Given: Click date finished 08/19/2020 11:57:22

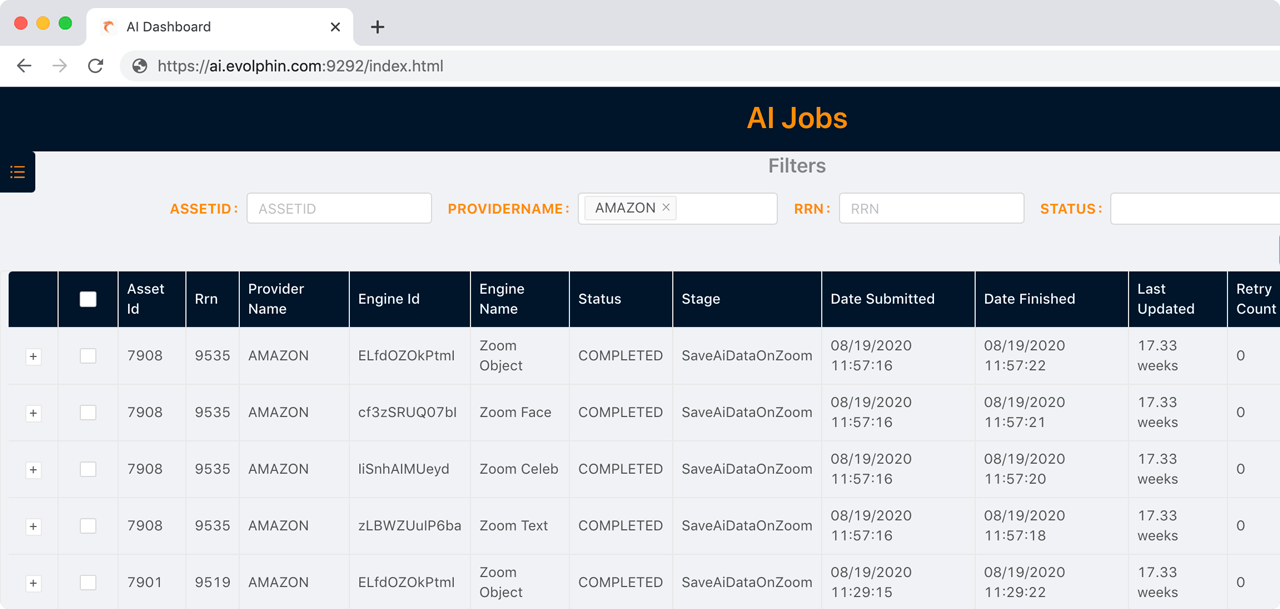Looking at the screenshot, I should point(1025,356).
